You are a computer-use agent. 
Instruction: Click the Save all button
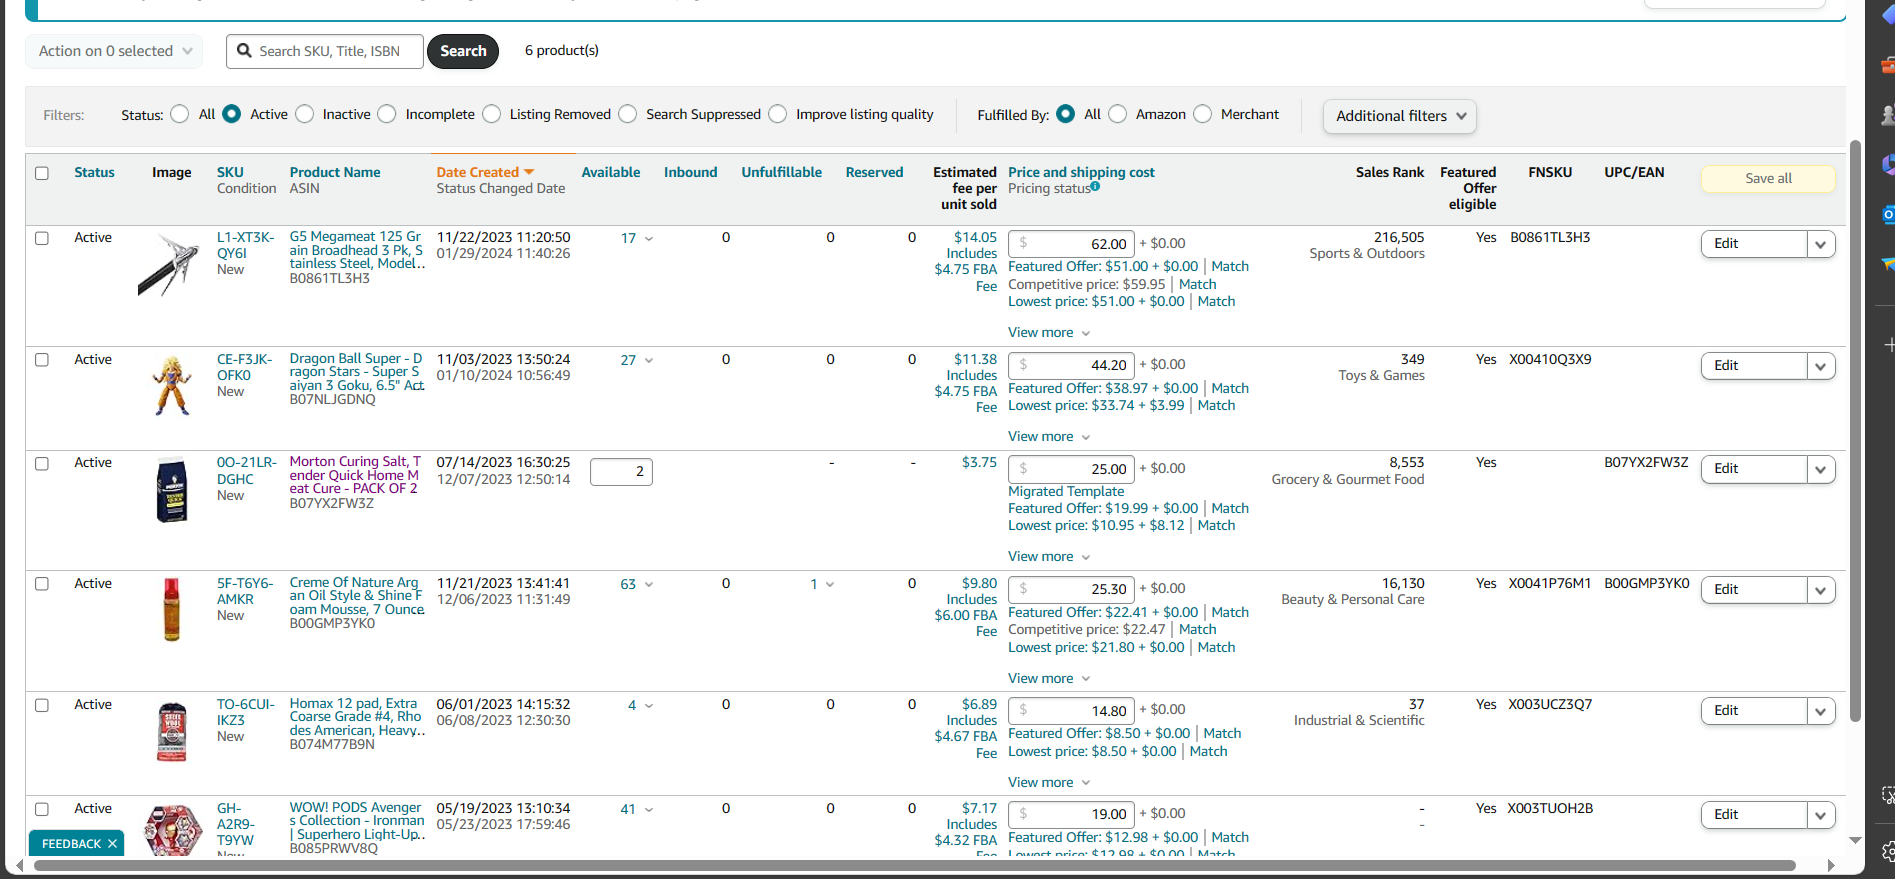click(1768, 179)
